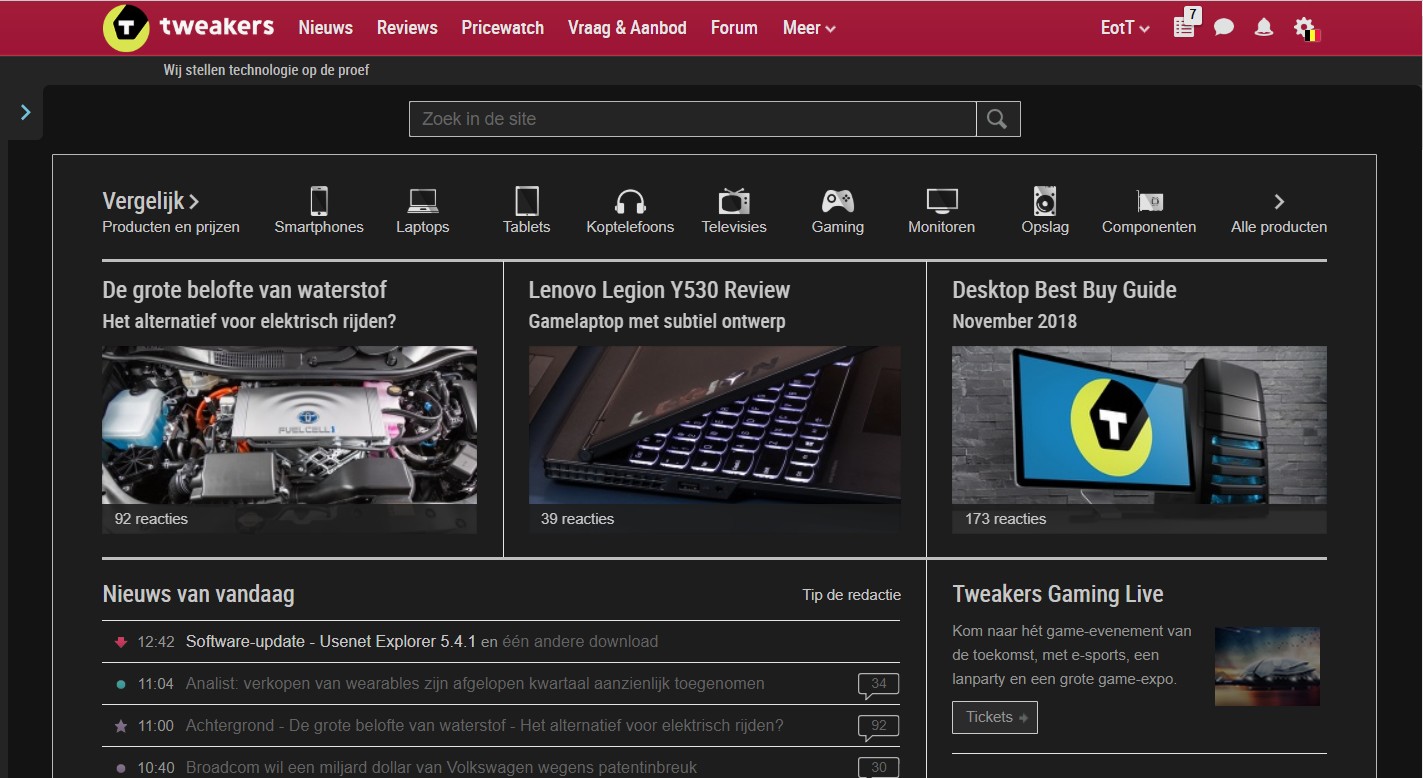Click the Tickets button

coord(994,717)
